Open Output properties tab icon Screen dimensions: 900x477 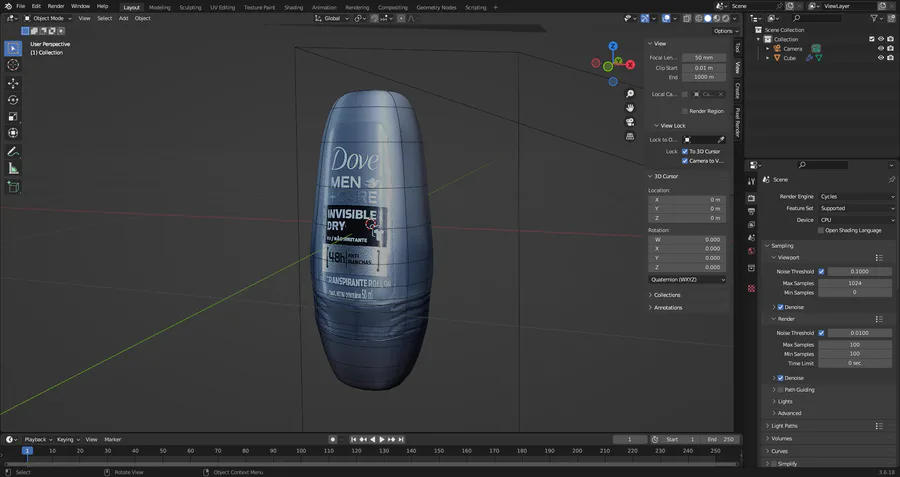click(751, 212)
